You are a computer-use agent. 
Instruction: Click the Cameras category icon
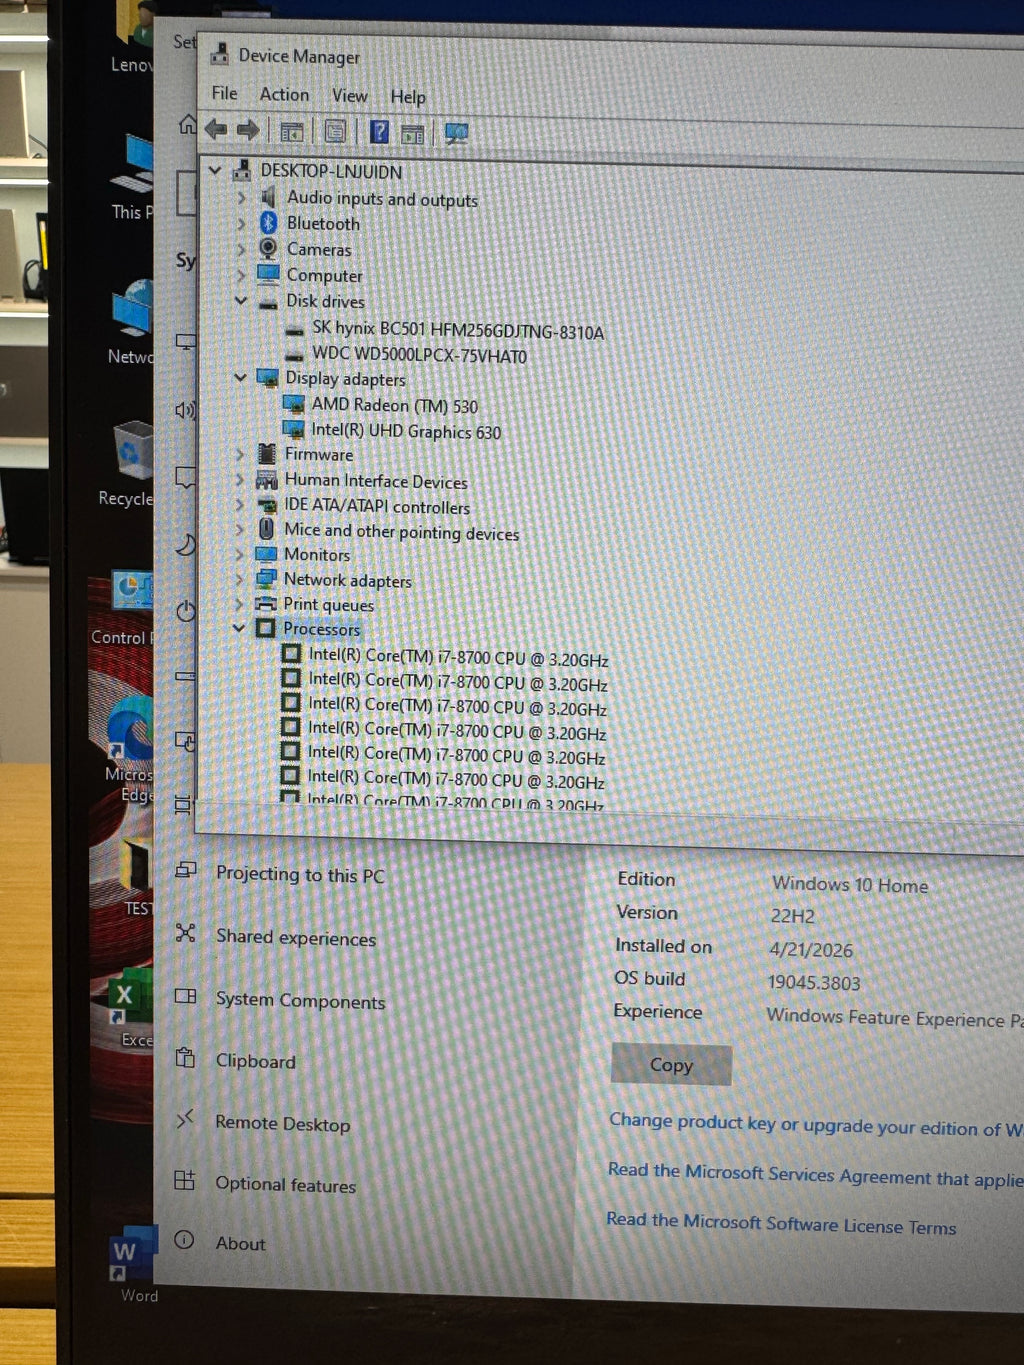click(x=268, y=248)
